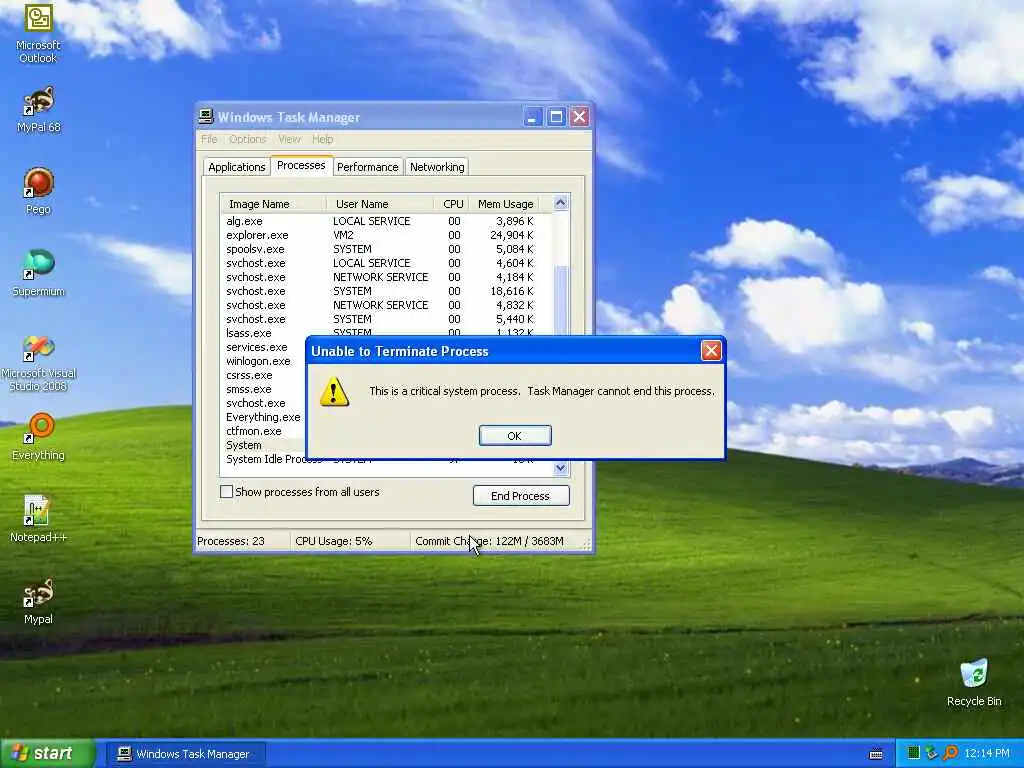Select the svchost.exe row using 4,604 K
Viewport: 1024px width, 768px height.
(x=387, y=263)
